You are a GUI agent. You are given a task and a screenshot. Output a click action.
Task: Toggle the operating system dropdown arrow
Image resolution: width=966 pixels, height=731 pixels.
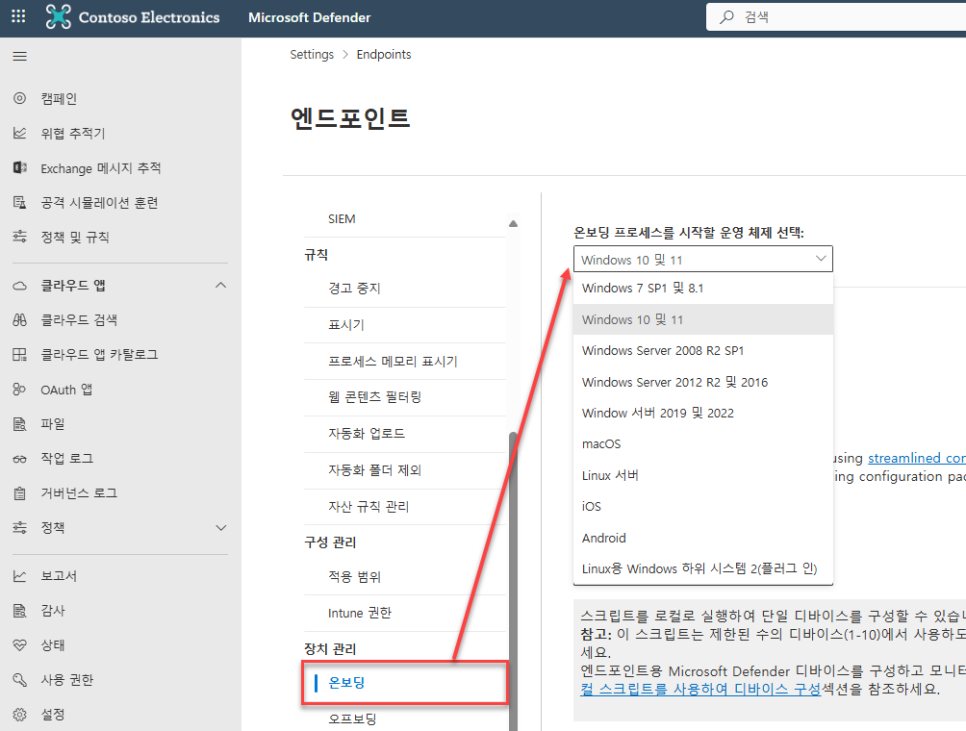point(821,259)
